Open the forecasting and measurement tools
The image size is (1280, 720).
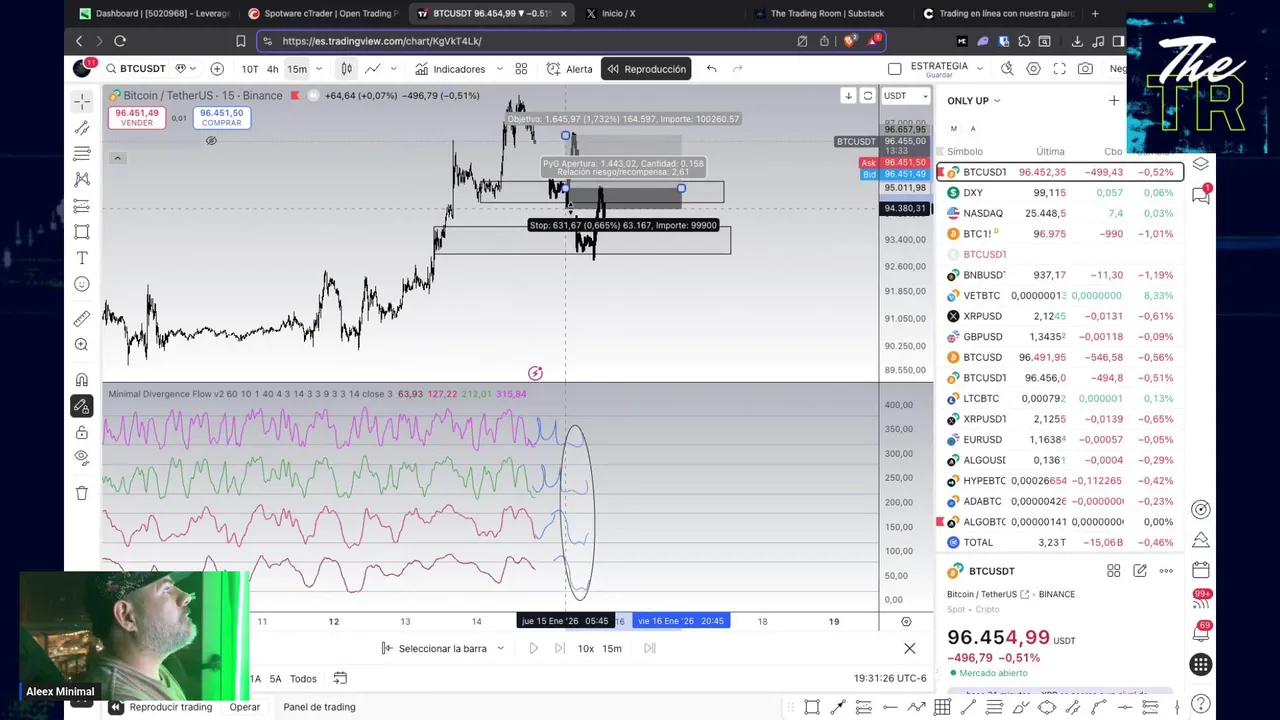click(x=82, y=206)
